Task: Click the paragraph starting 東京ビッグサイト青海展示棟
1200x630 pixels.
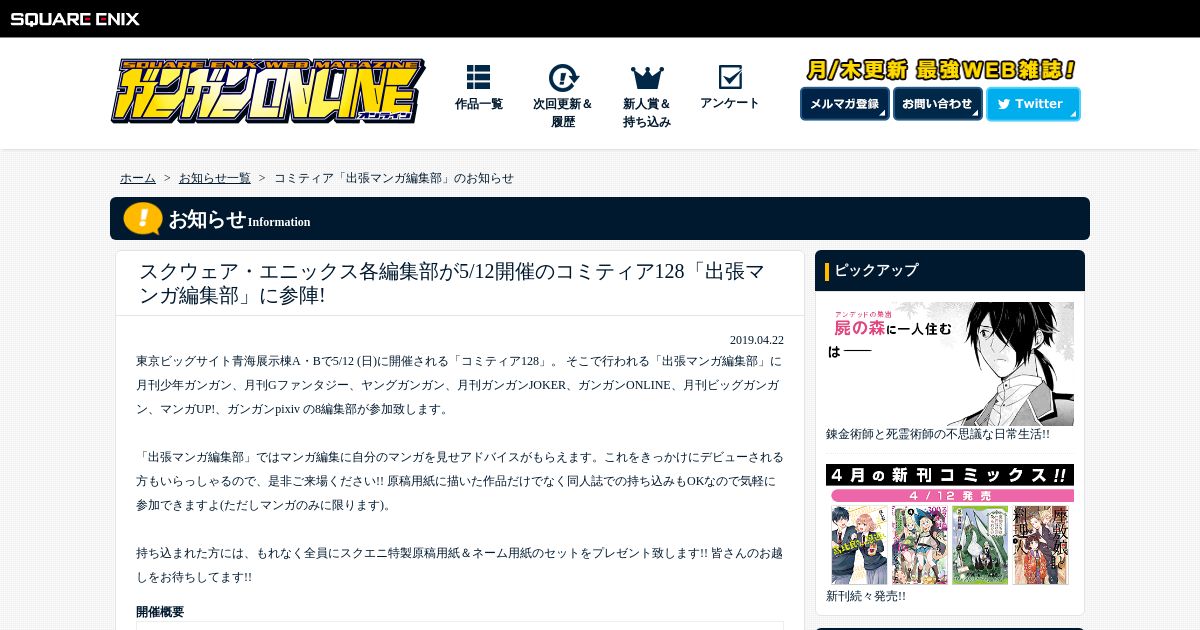Action: [460, 385]
